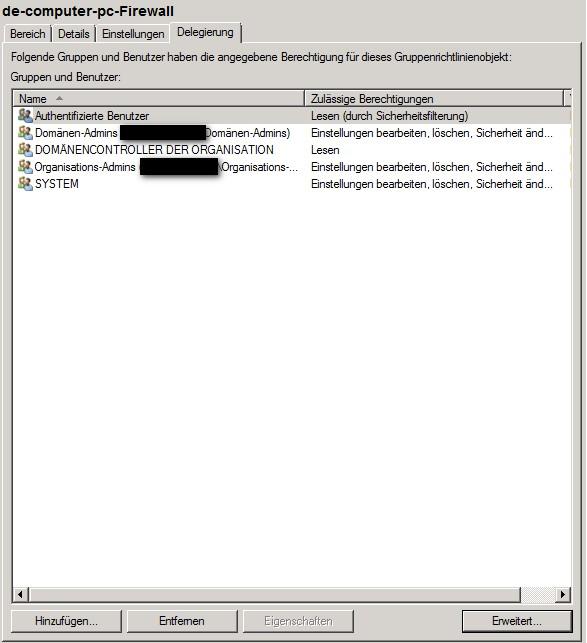
Task: Click the DOMÄNENCONTROLLER DER ORGANISATION group icon
Action: 25,150
